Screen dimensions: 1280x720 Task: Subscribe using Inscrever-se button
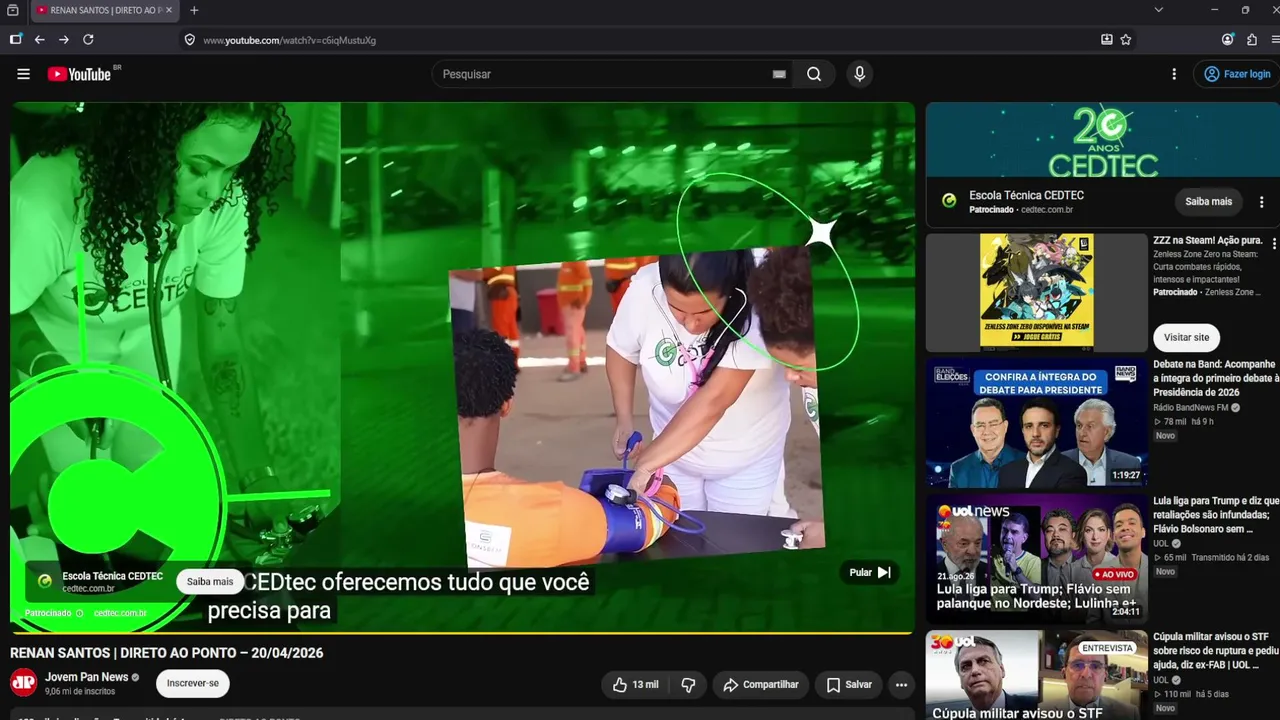pos(193,684)
